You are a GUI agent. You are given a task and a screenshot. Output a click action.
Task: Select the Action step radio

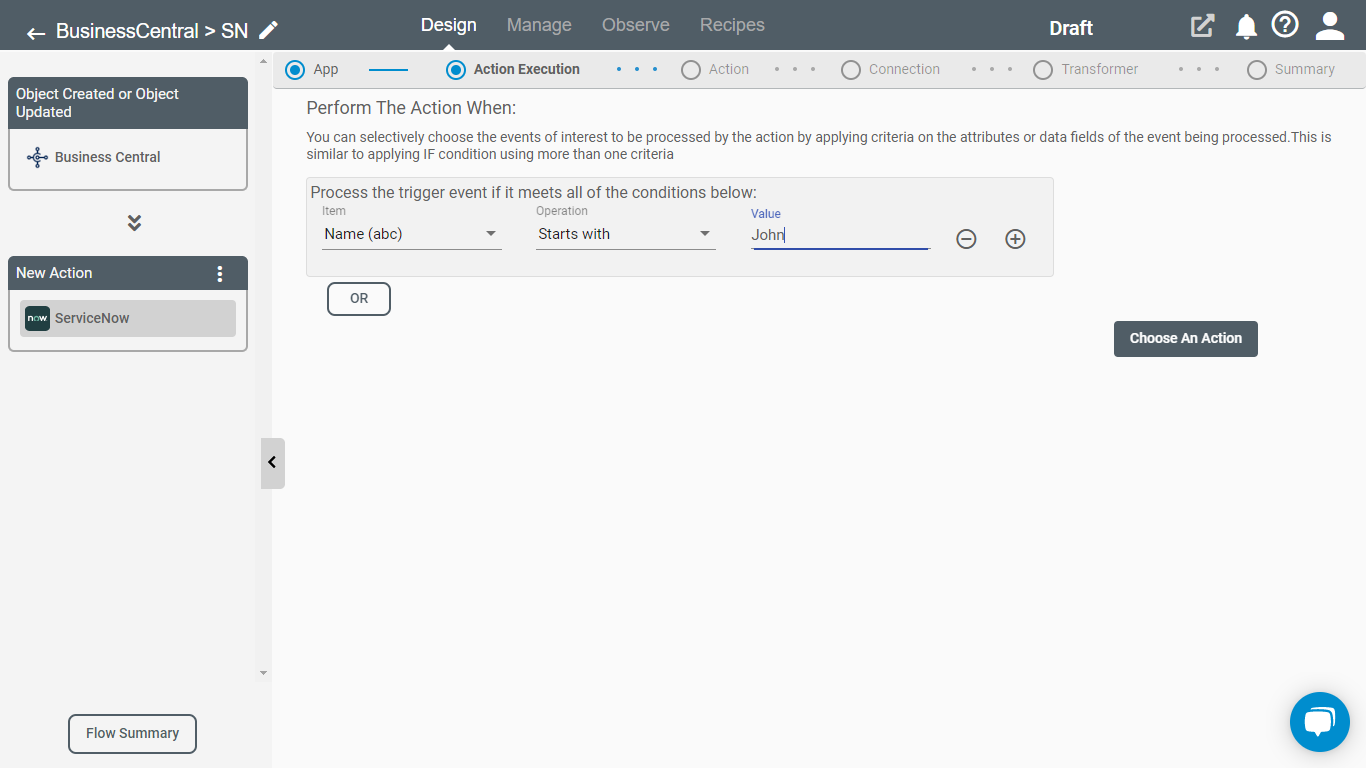coord(691,70)
